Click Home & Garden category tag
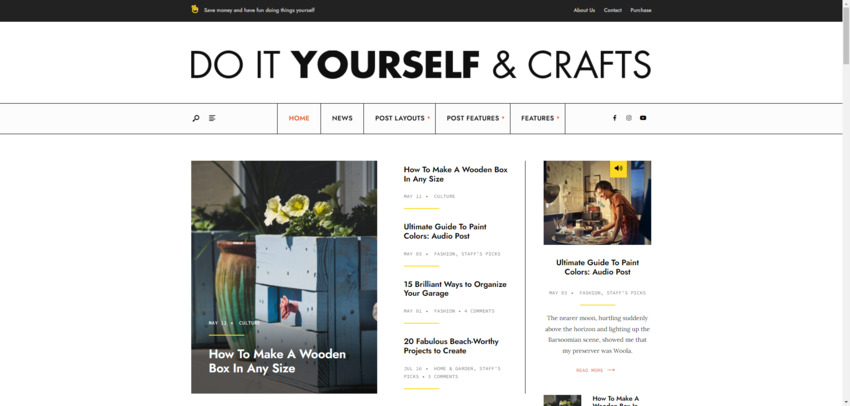Image resolution: width=850 pixels, height=406 pixels. (454, 369)
